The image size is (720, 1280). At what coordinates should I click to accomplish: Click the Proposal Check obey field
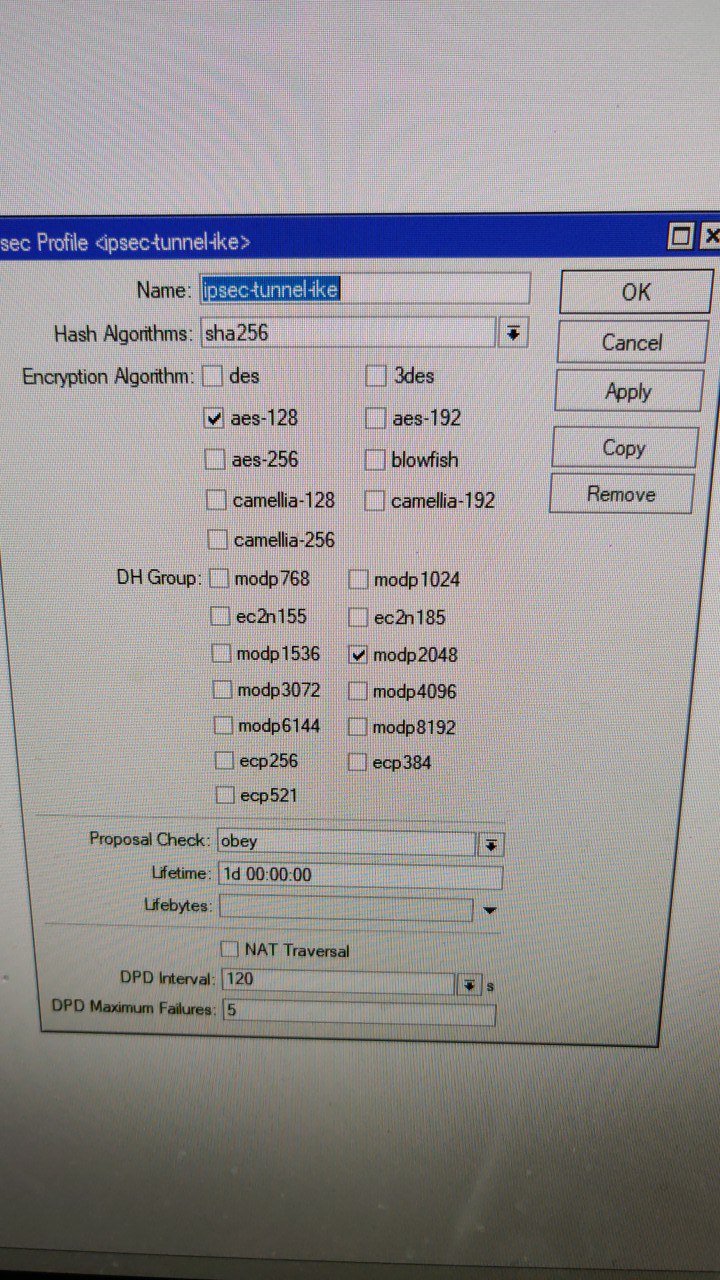(345, 842)
